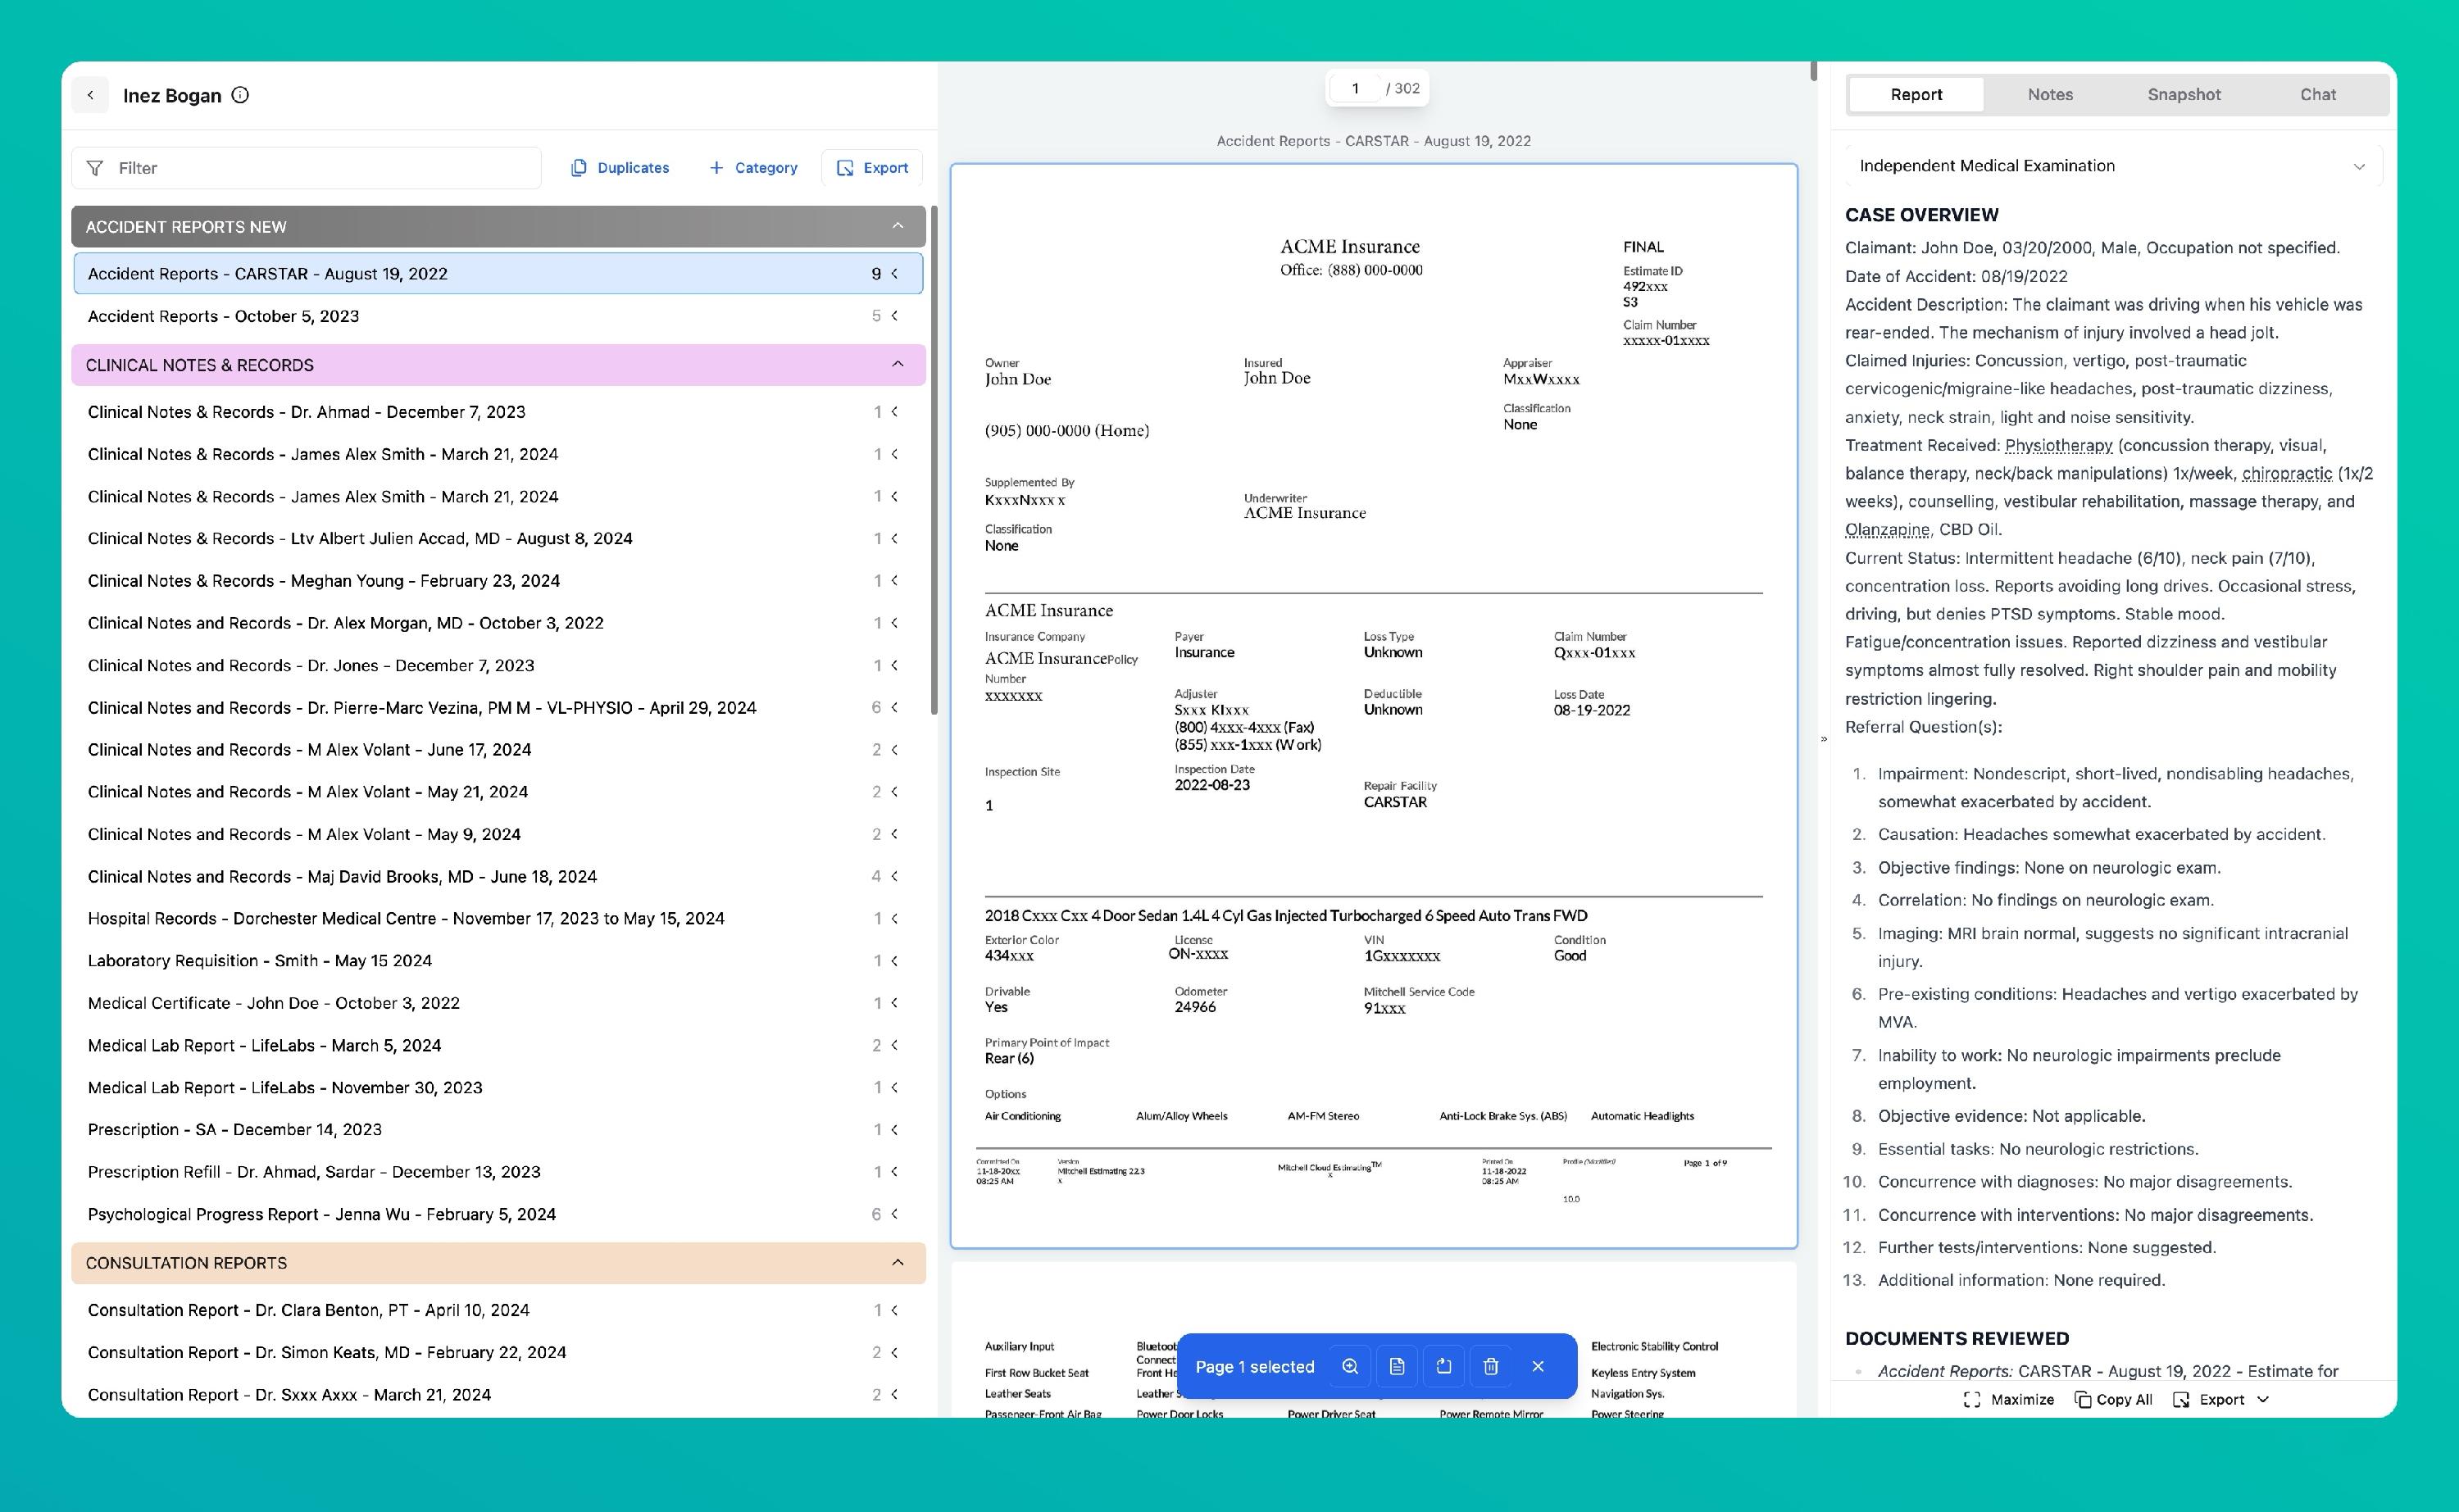Maximize the report panel
This screenshot has height=1512, width=2459.
[2008, 1399]
